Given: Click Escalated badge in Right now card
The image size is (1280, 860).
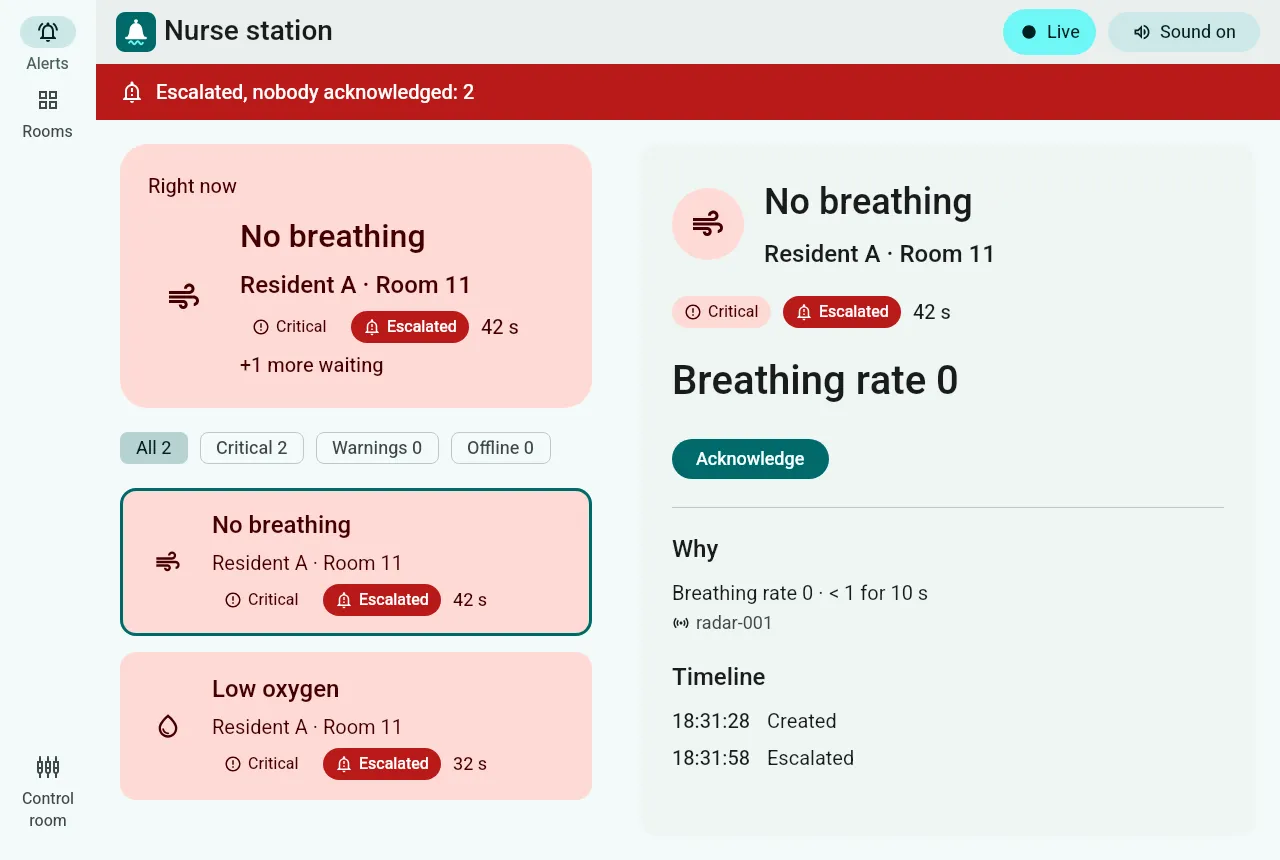Looking at the screenshot, I should tap(410, 327).
